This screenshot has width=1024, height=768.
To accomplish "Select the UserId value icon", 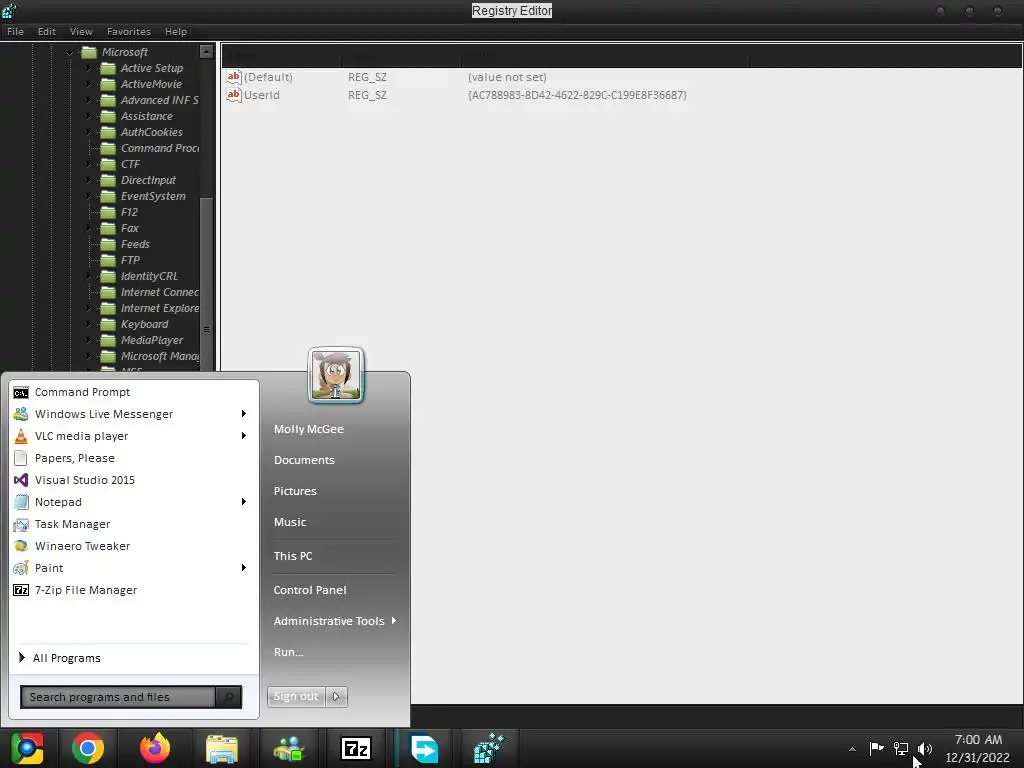I will [x=233, y=95].
